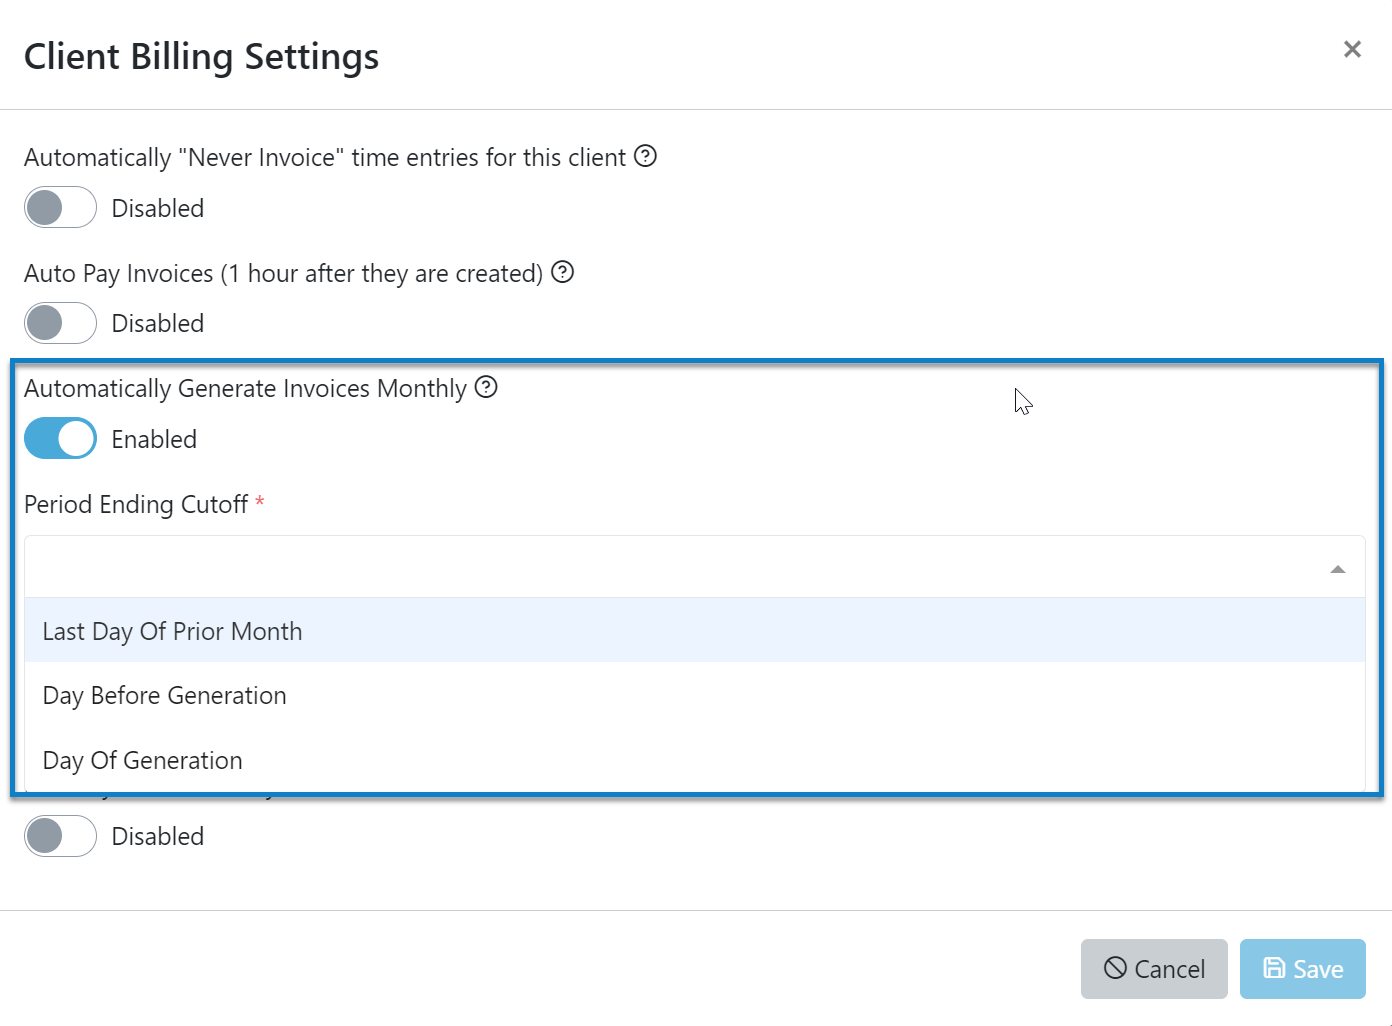Open help tooltip for Never Invoice setting
The width and height of the screenshot is (1392, 1026).
645,156
